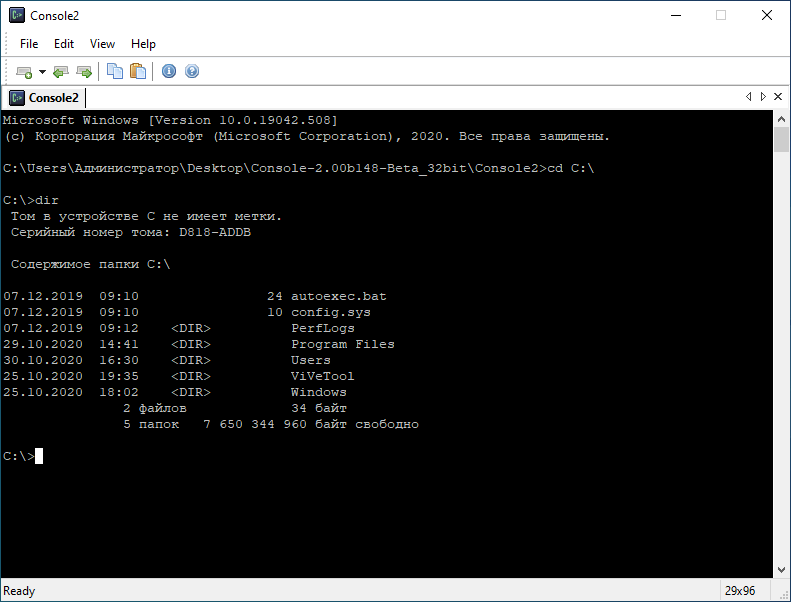Click the <DIR> marker of PerfLogs row
This screenshot has width=791, height=602.
pos(191,328)
